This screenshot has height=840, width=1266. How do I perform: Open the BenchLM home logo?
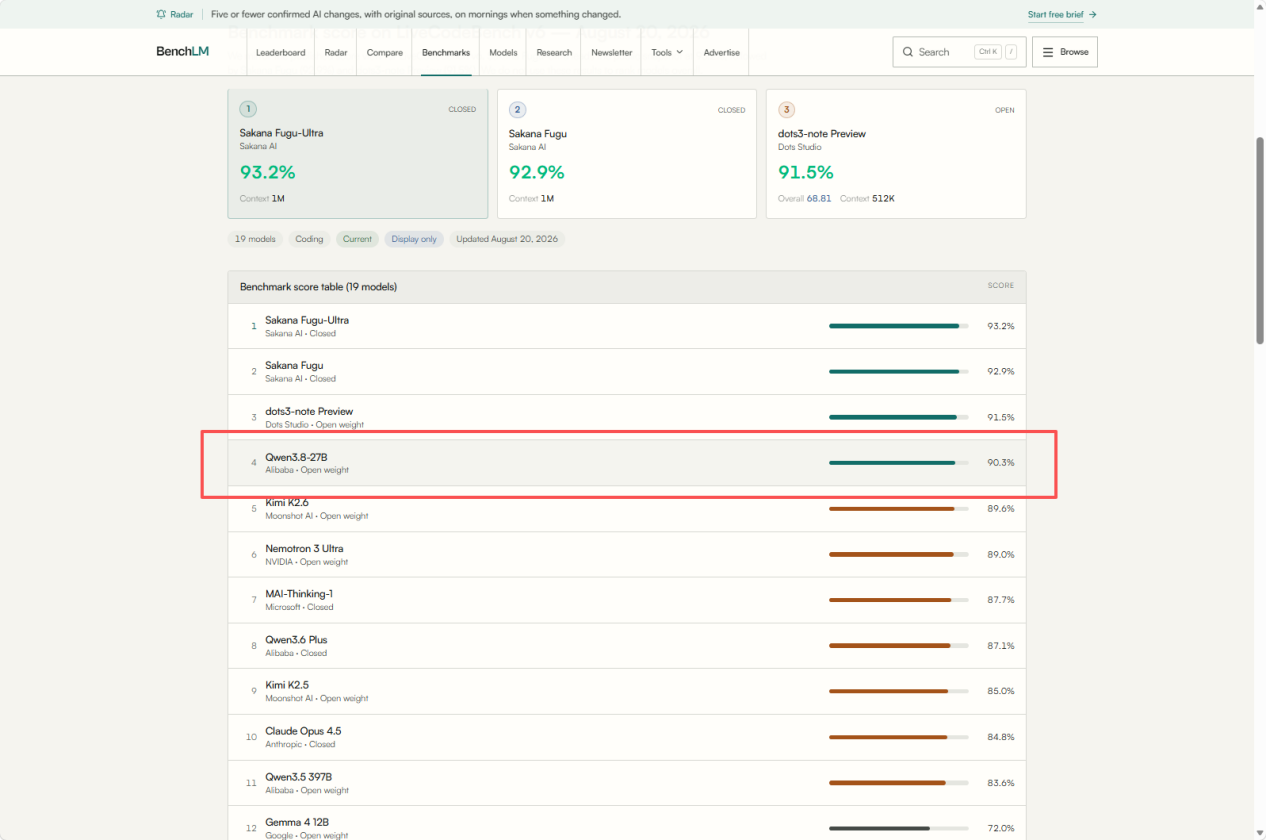coord(182,52)
